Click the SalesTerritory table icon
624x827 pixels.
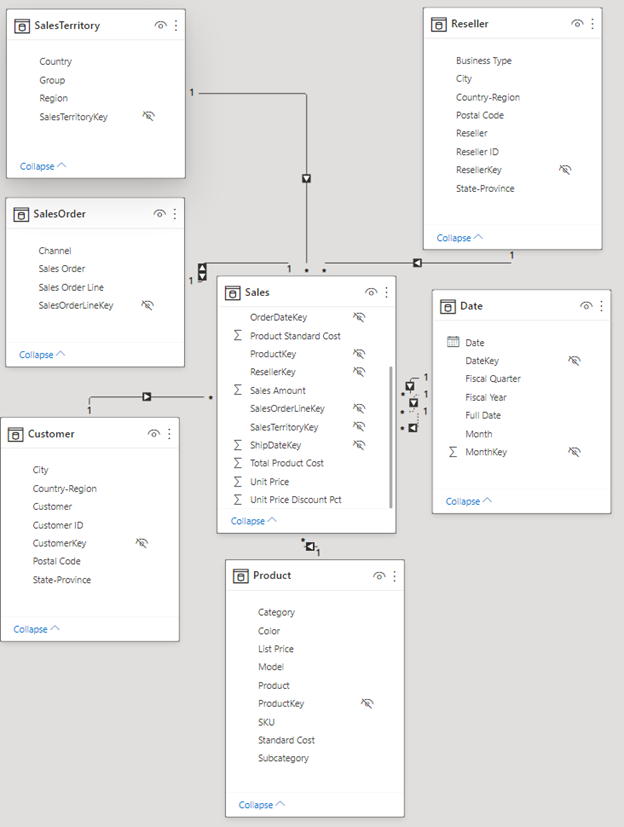22,26
